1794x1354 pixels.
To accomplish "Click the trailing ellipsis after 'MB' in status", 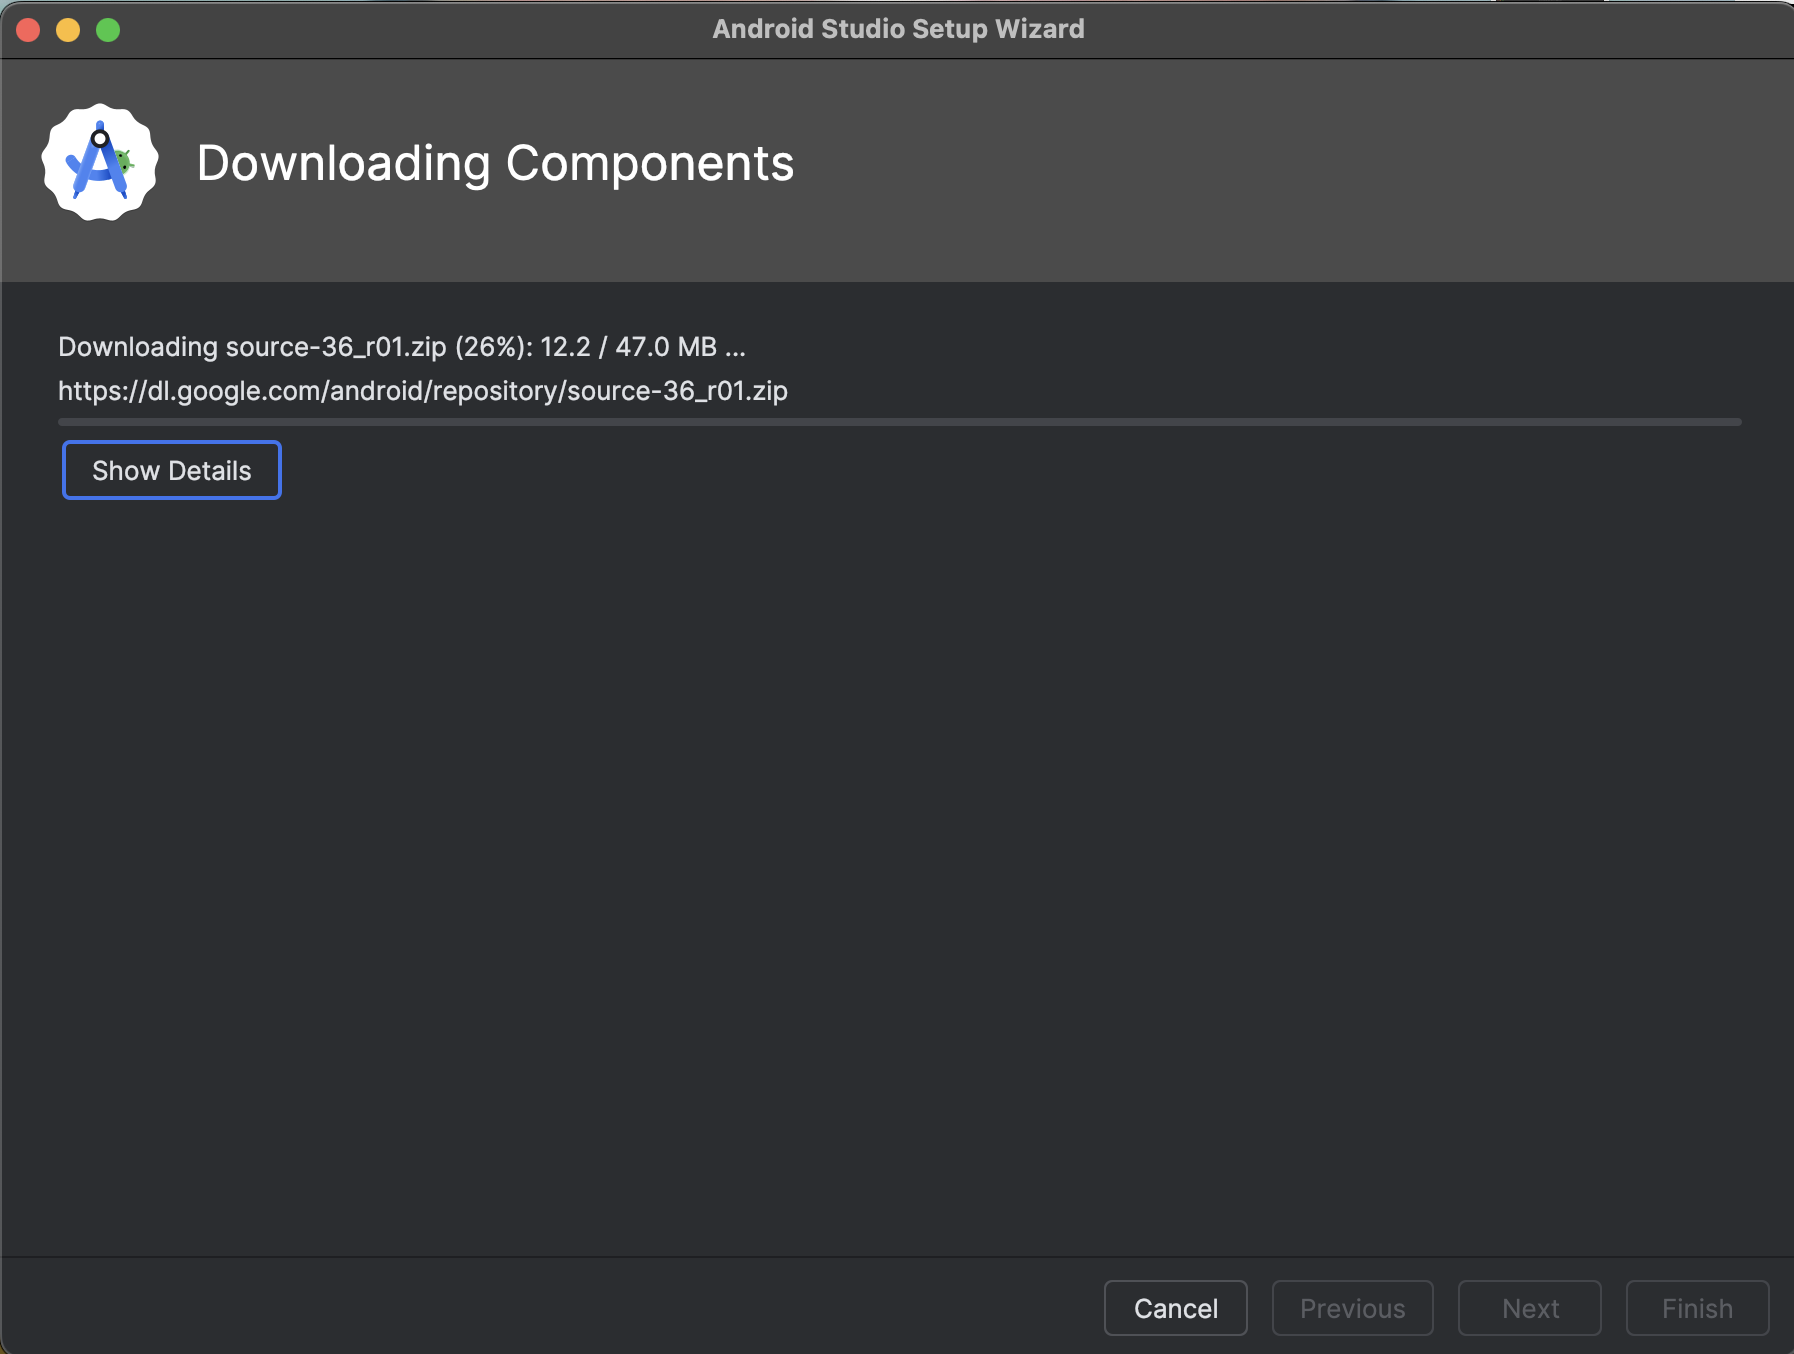I will click(x=735, y=348).
